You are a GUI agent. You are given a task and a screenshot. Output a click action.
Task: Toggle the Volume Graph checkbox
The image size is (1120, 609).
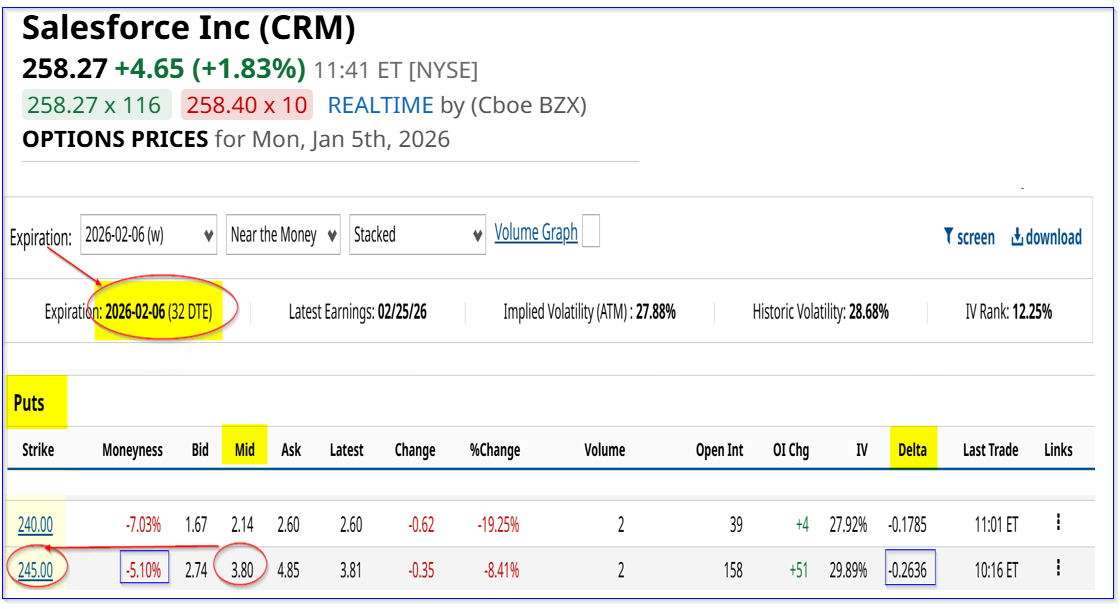[591, 232]
